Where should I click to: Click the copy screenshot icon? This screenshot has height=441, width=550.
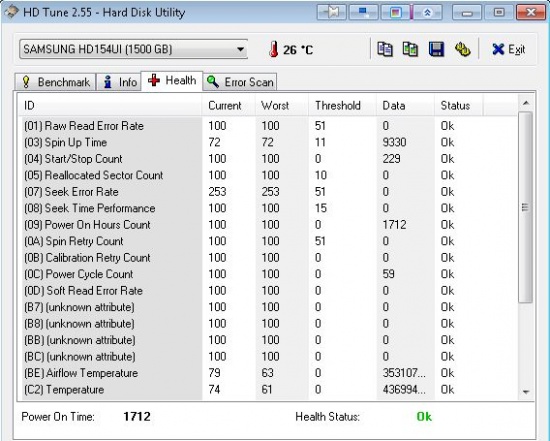(410, 49)
